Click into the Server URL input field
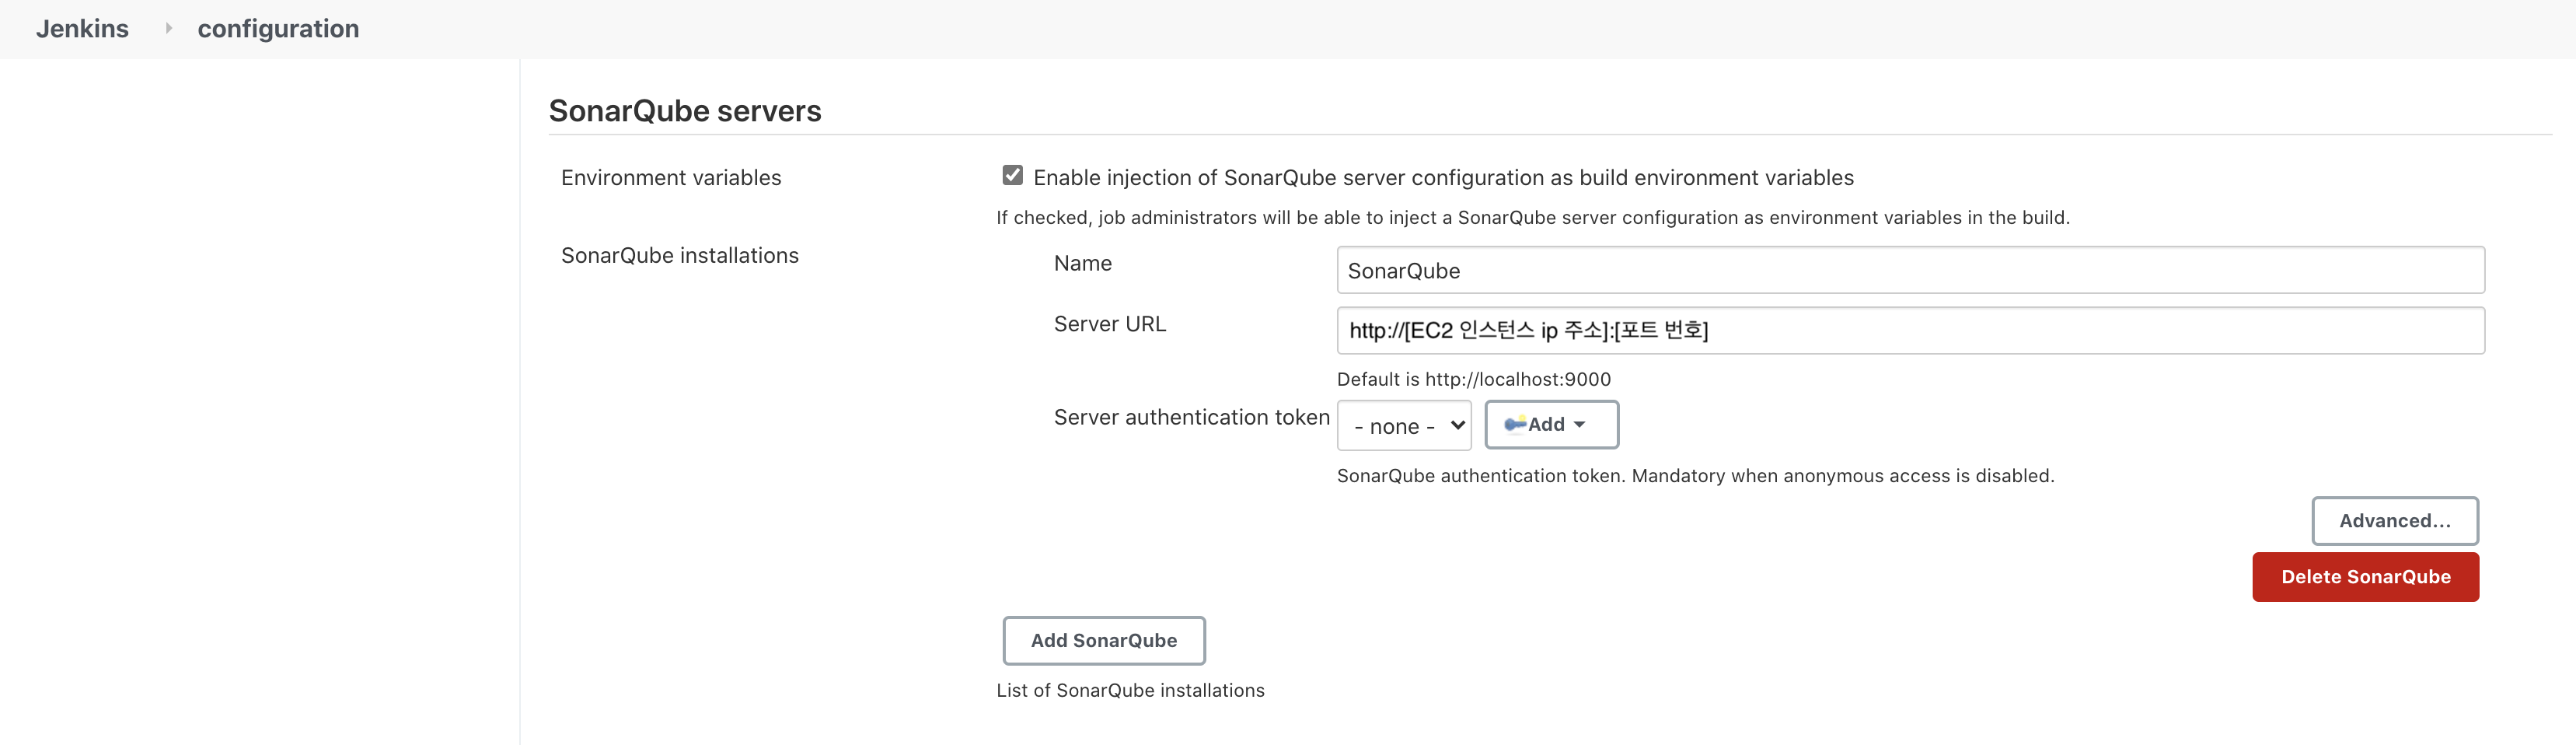Screen dimensions: 2576x745 pyautogui.click(x=1909, y=331)
